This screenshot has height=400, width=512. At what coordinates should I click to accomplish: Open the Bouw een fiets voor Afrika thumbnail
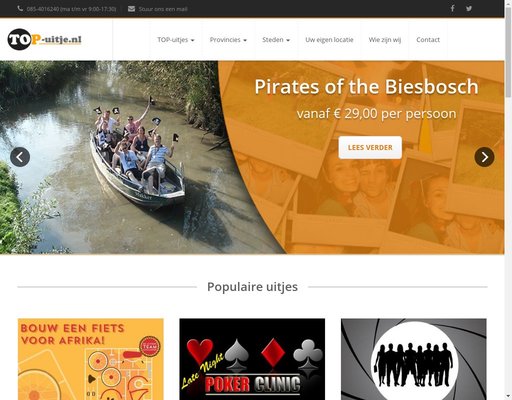coord(91,359)
